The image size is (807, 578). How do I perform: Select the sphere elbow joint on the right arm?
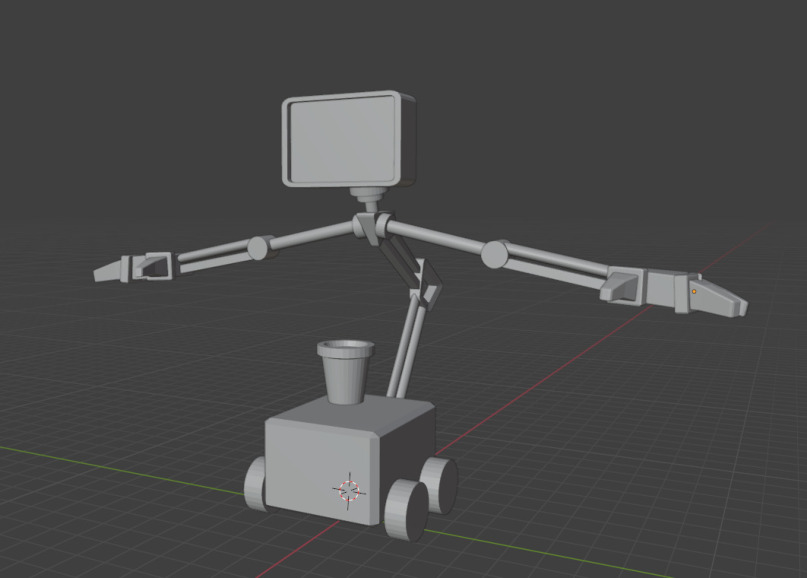click(x=493, y=256)
